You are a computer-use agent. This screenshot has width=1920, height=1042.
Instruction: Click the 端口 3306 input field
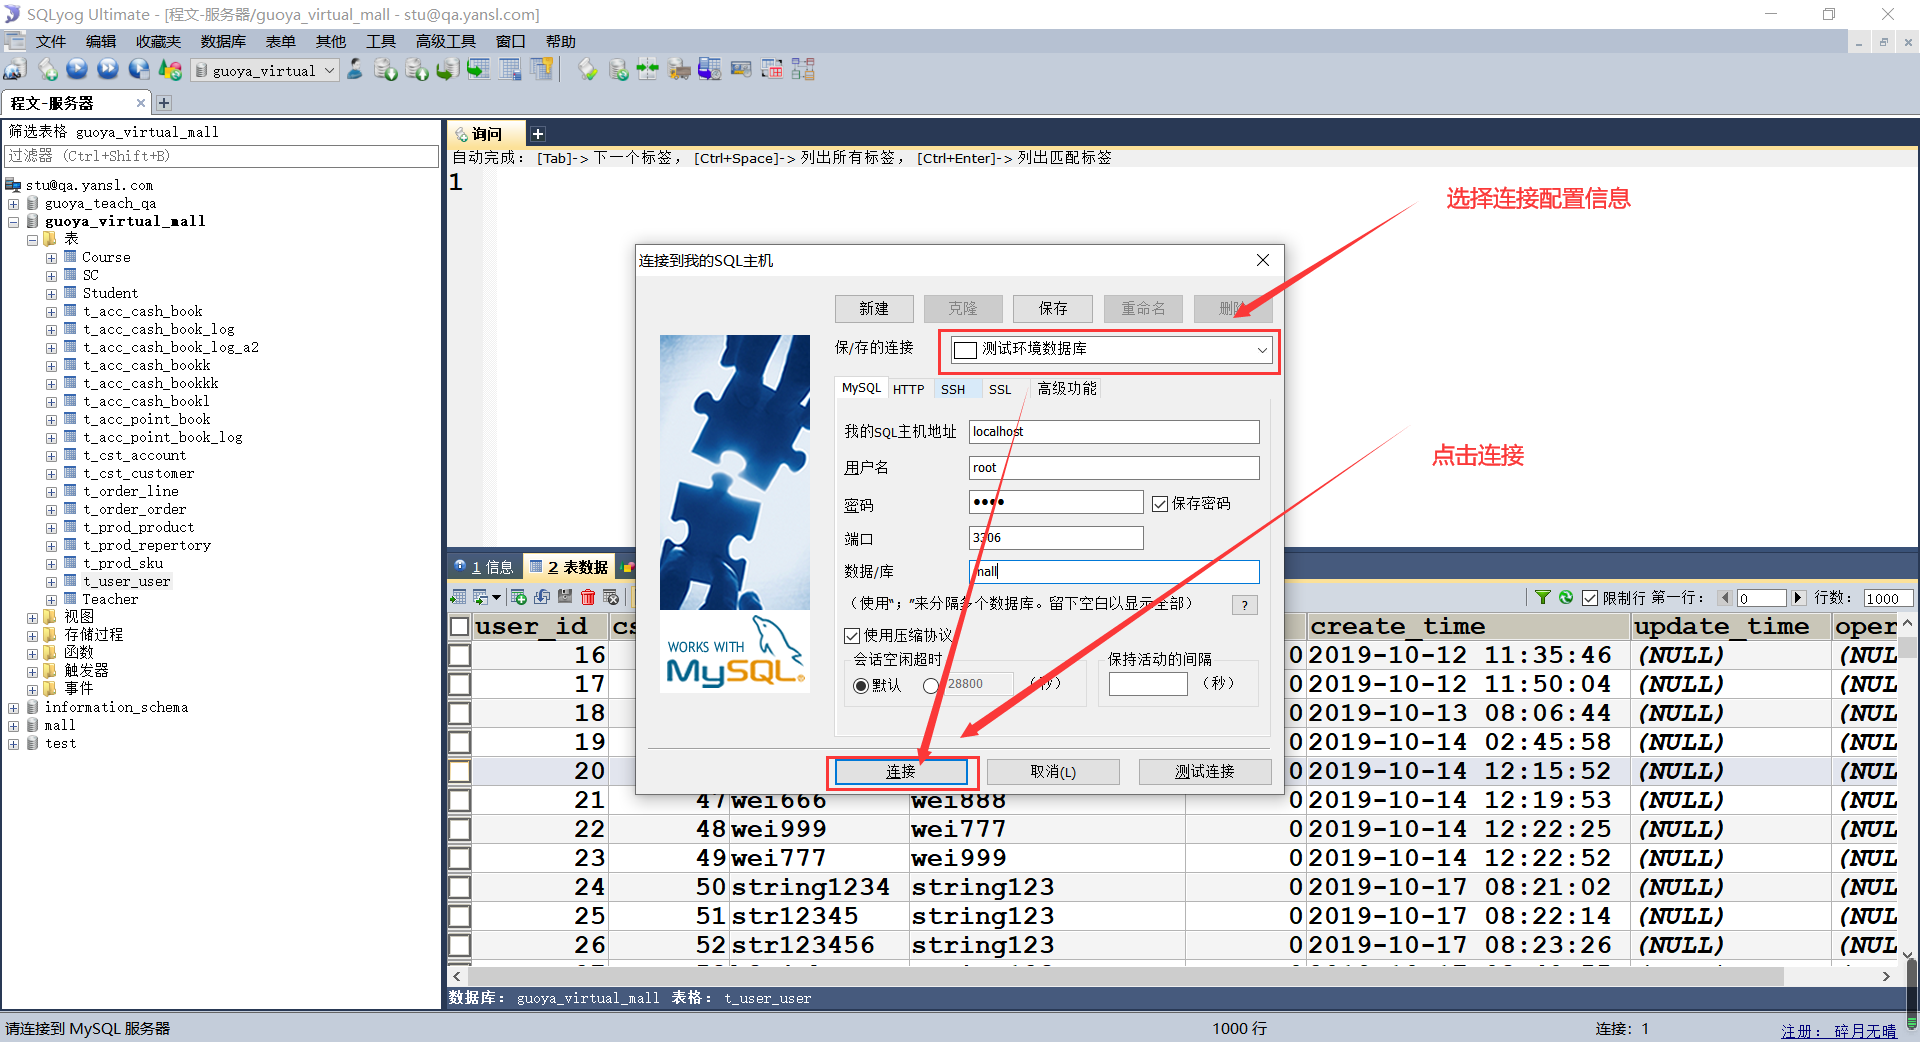tap(1056, 538)
